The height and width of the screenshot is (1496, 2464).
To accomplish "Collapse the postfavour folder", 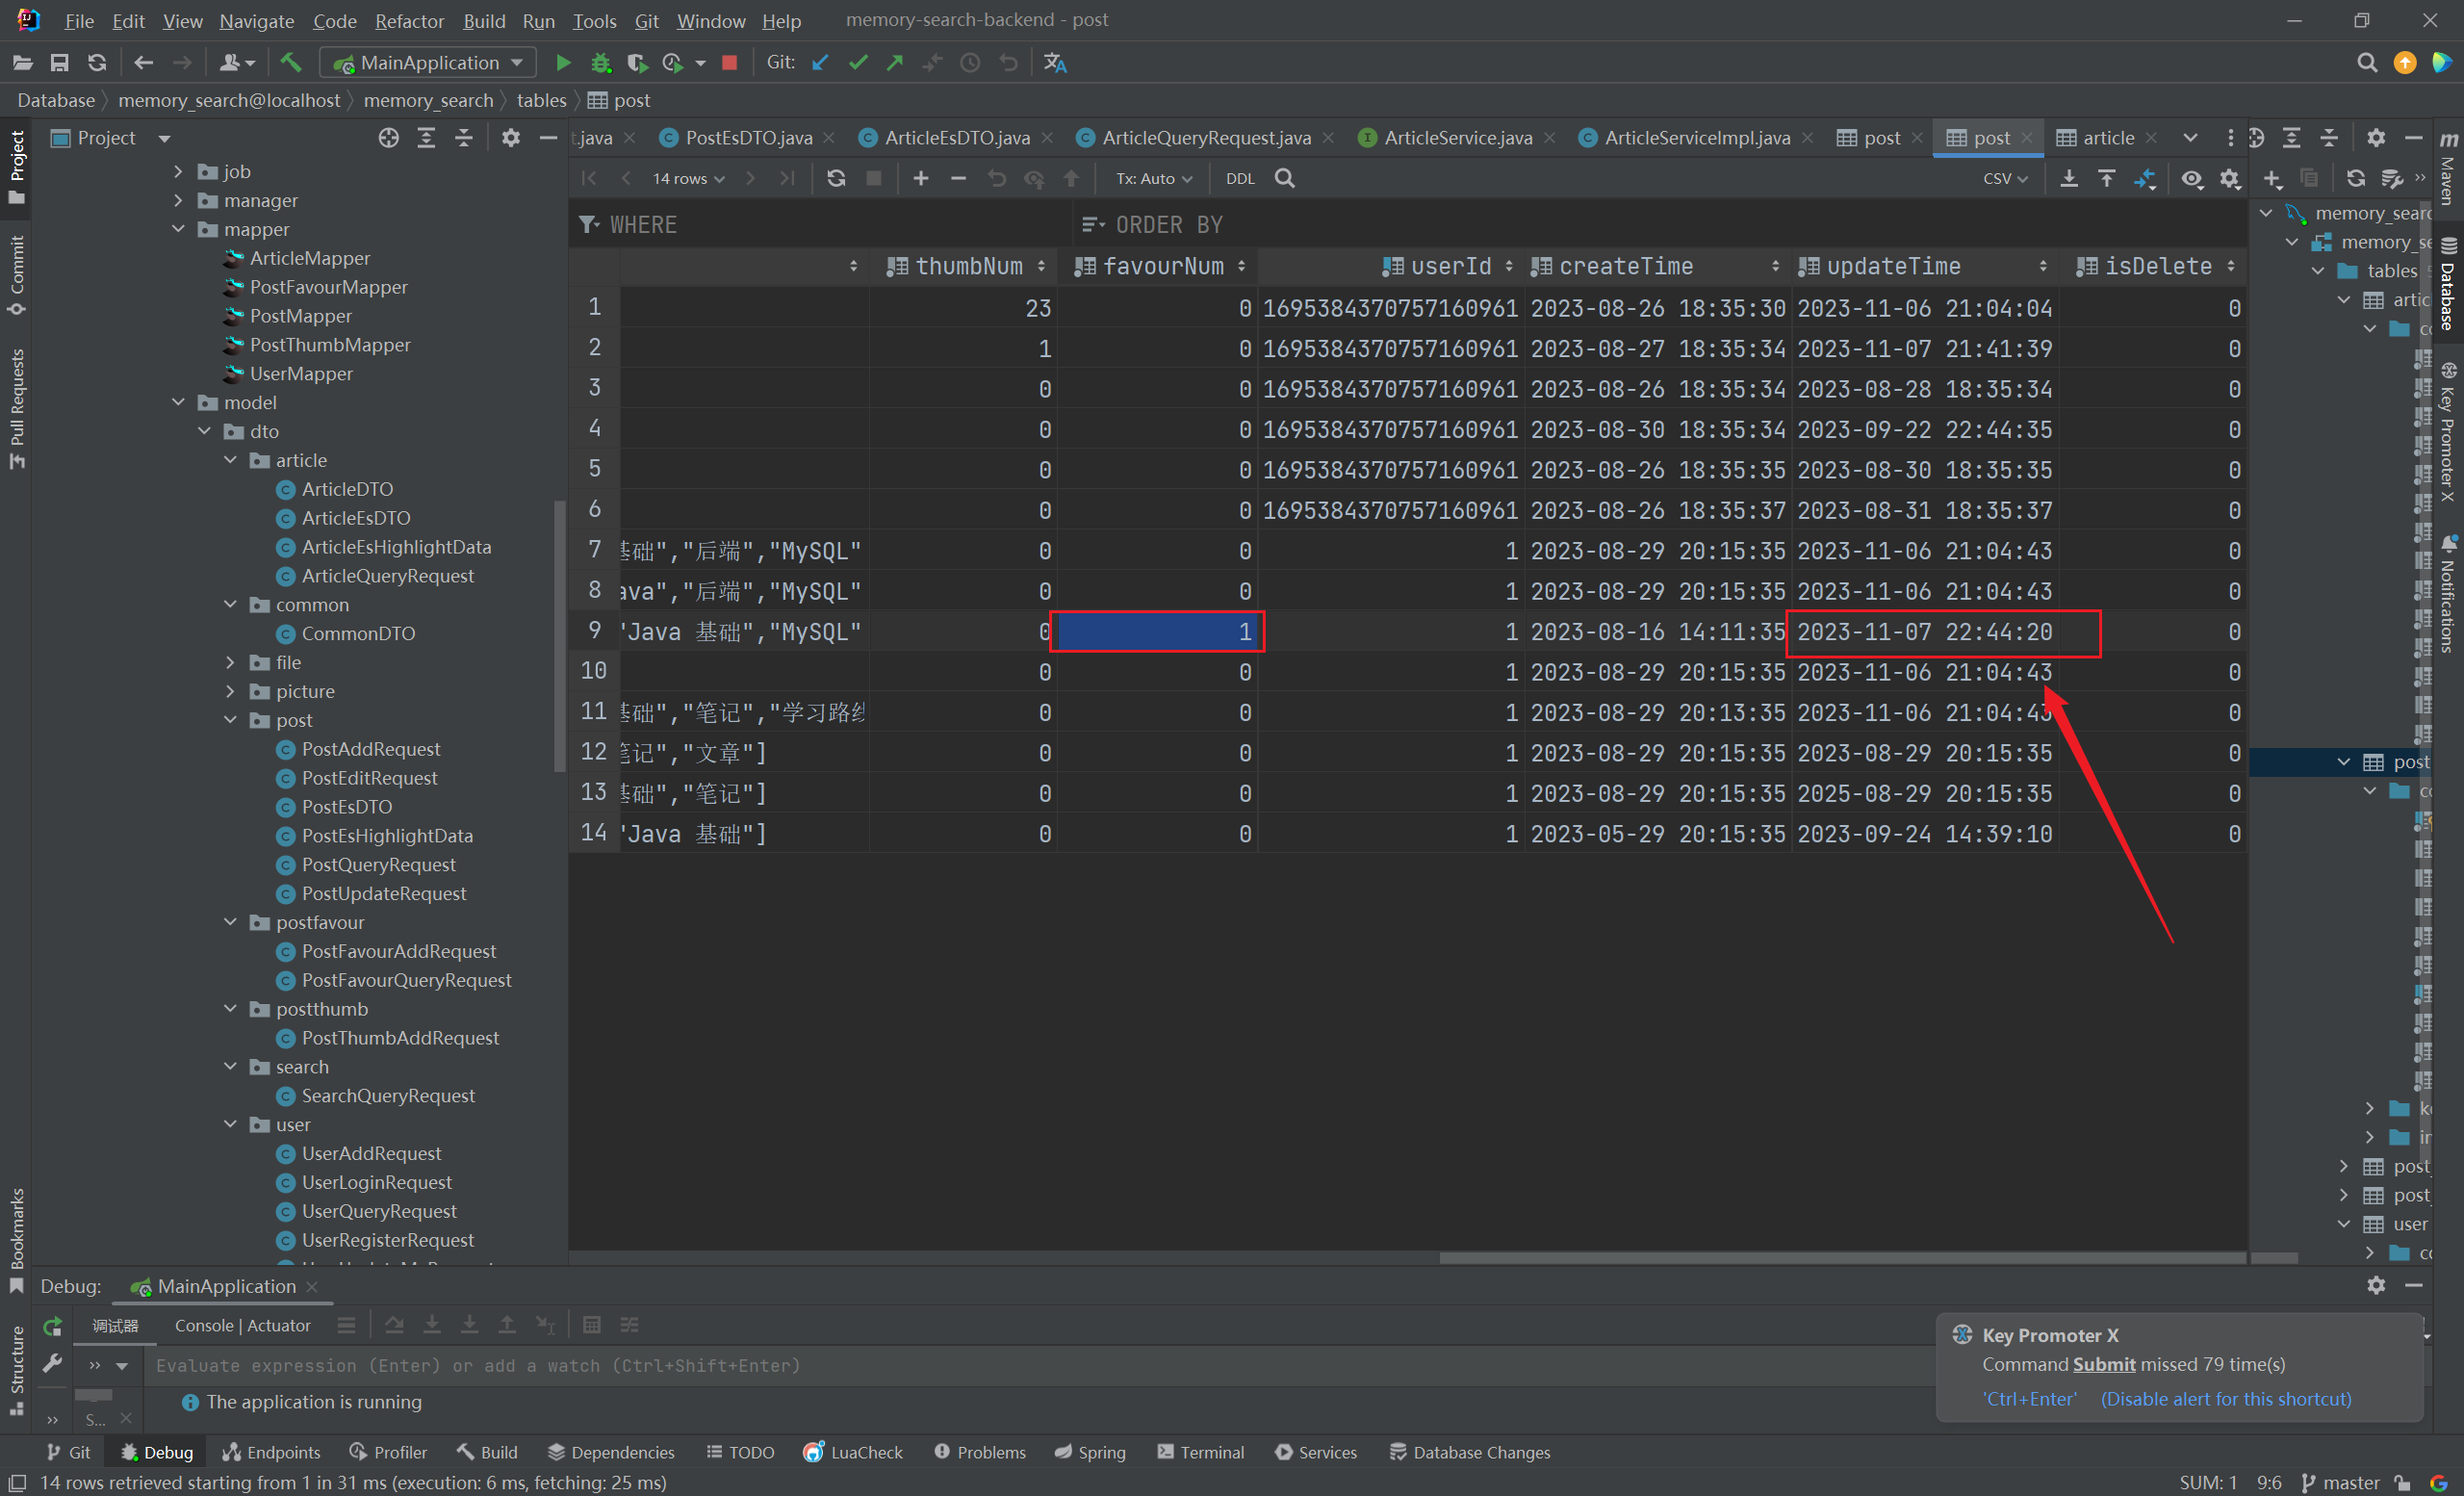I will click(230, 922).
